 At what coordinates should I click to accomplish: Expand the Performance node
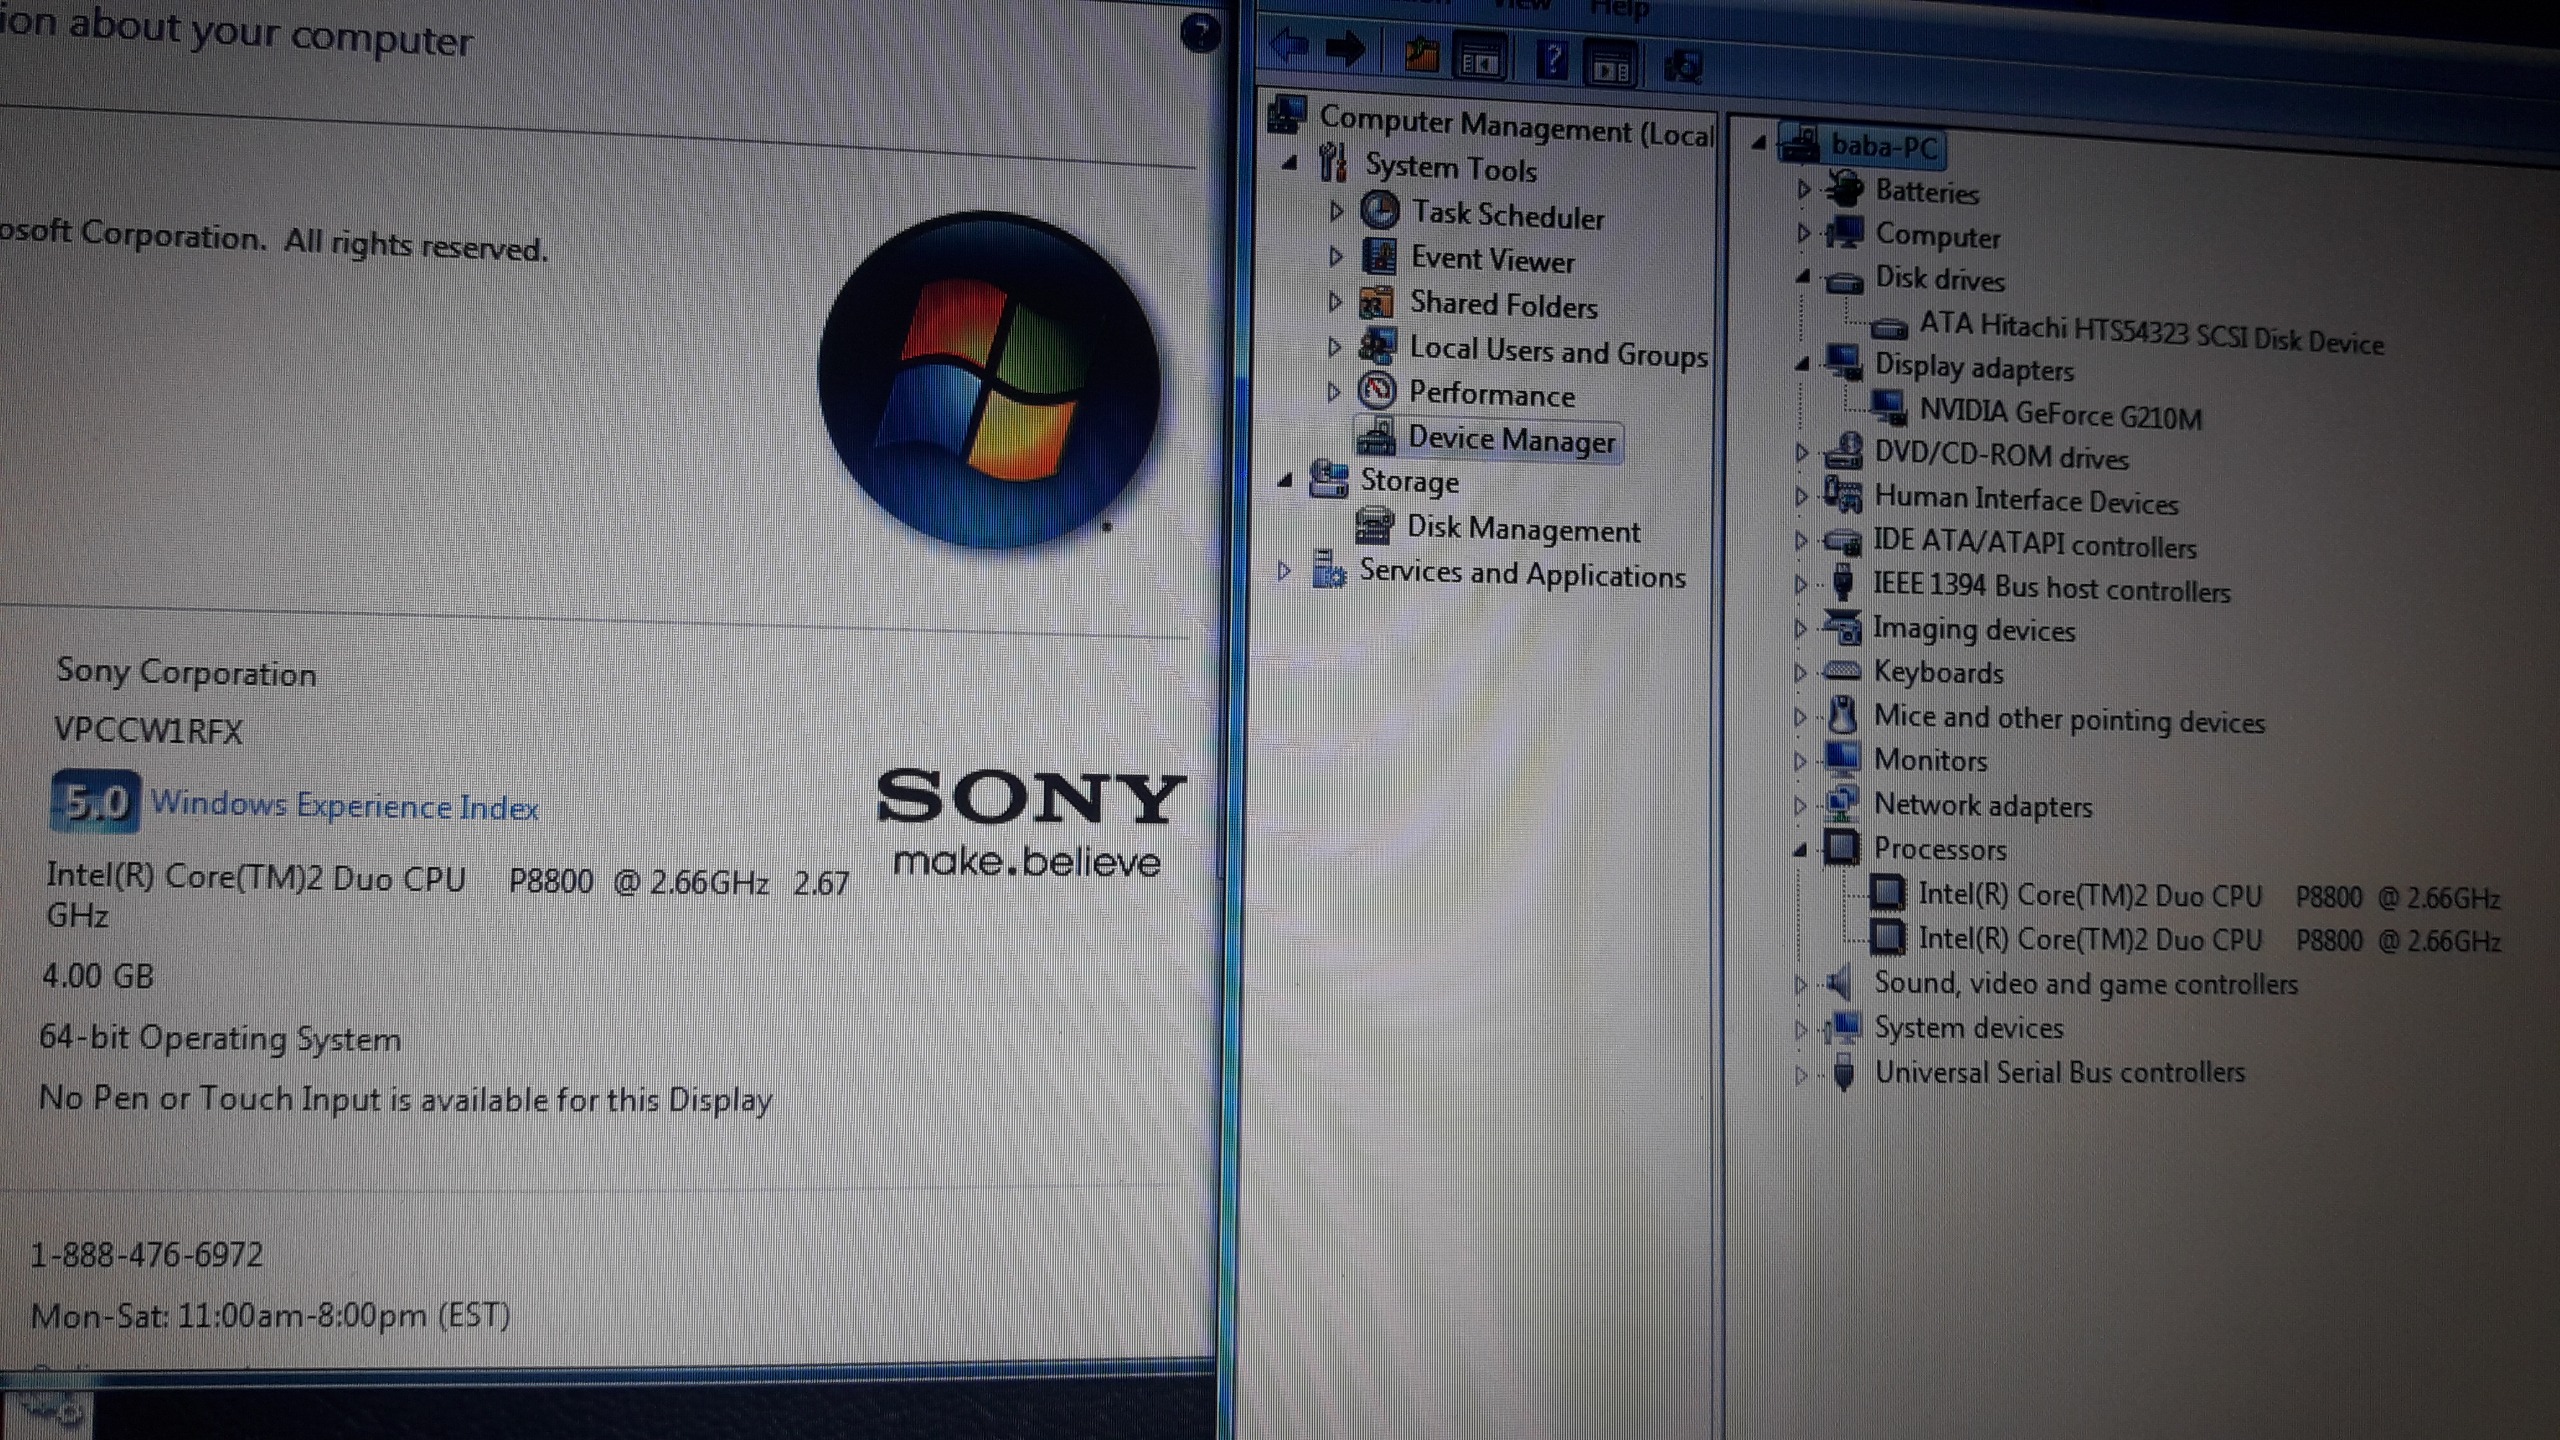pyautogui.click(x=1334, y=391)
